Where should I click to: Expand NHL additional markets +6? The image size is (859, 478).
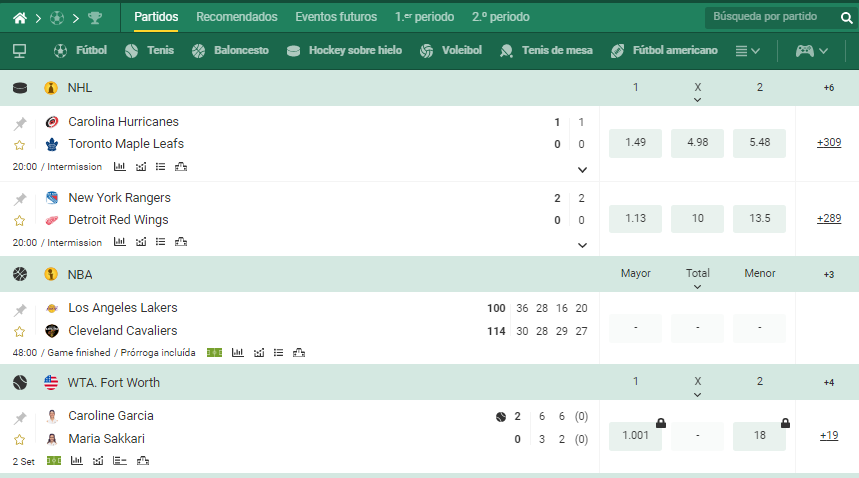tap(829, 88)
